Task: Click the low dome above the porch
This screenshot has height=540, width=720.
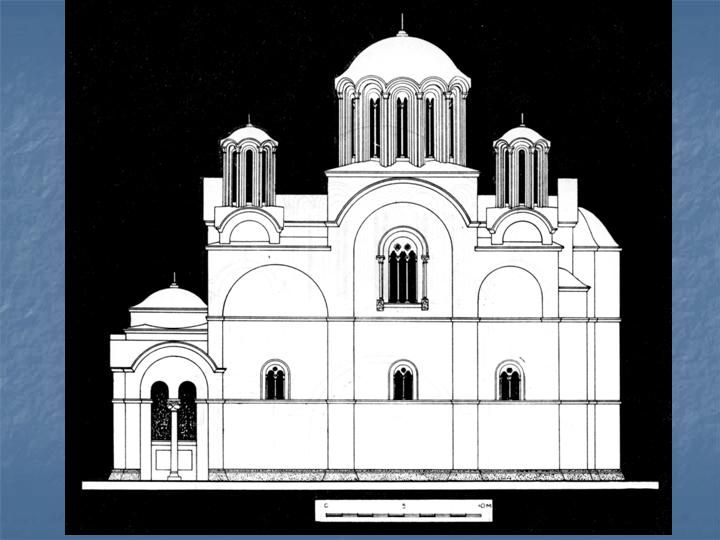Action: [171, 298]
